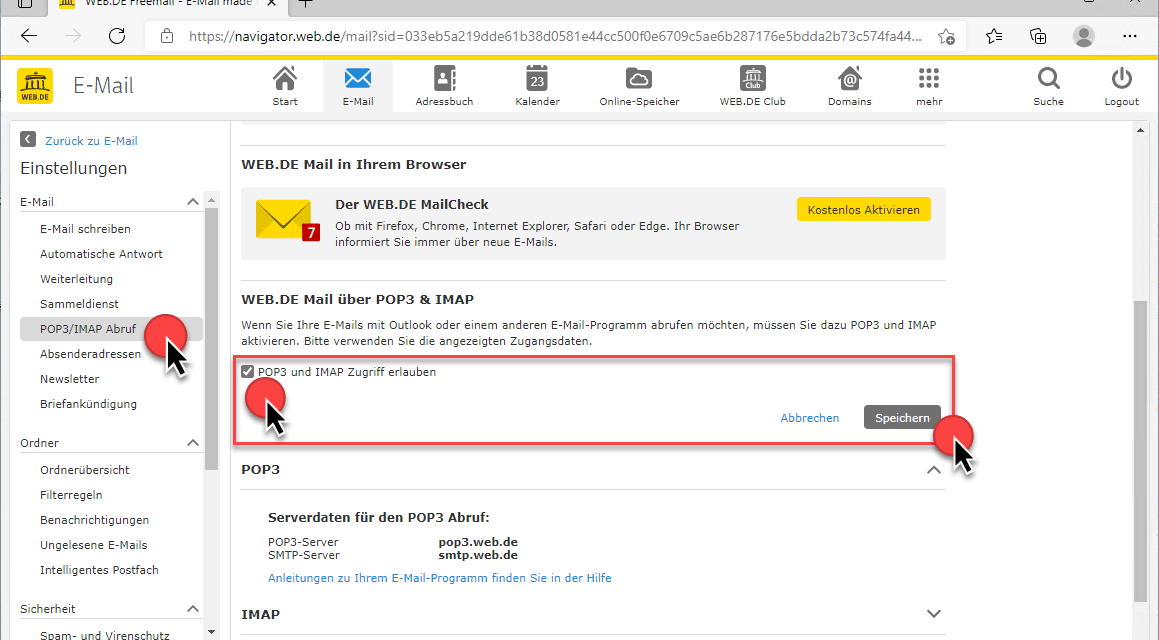This screenshot has width=1159, height=640.
Task: Toggle POP3 und IMAP Zugriff erlauben checkbox
Action: 248,372
